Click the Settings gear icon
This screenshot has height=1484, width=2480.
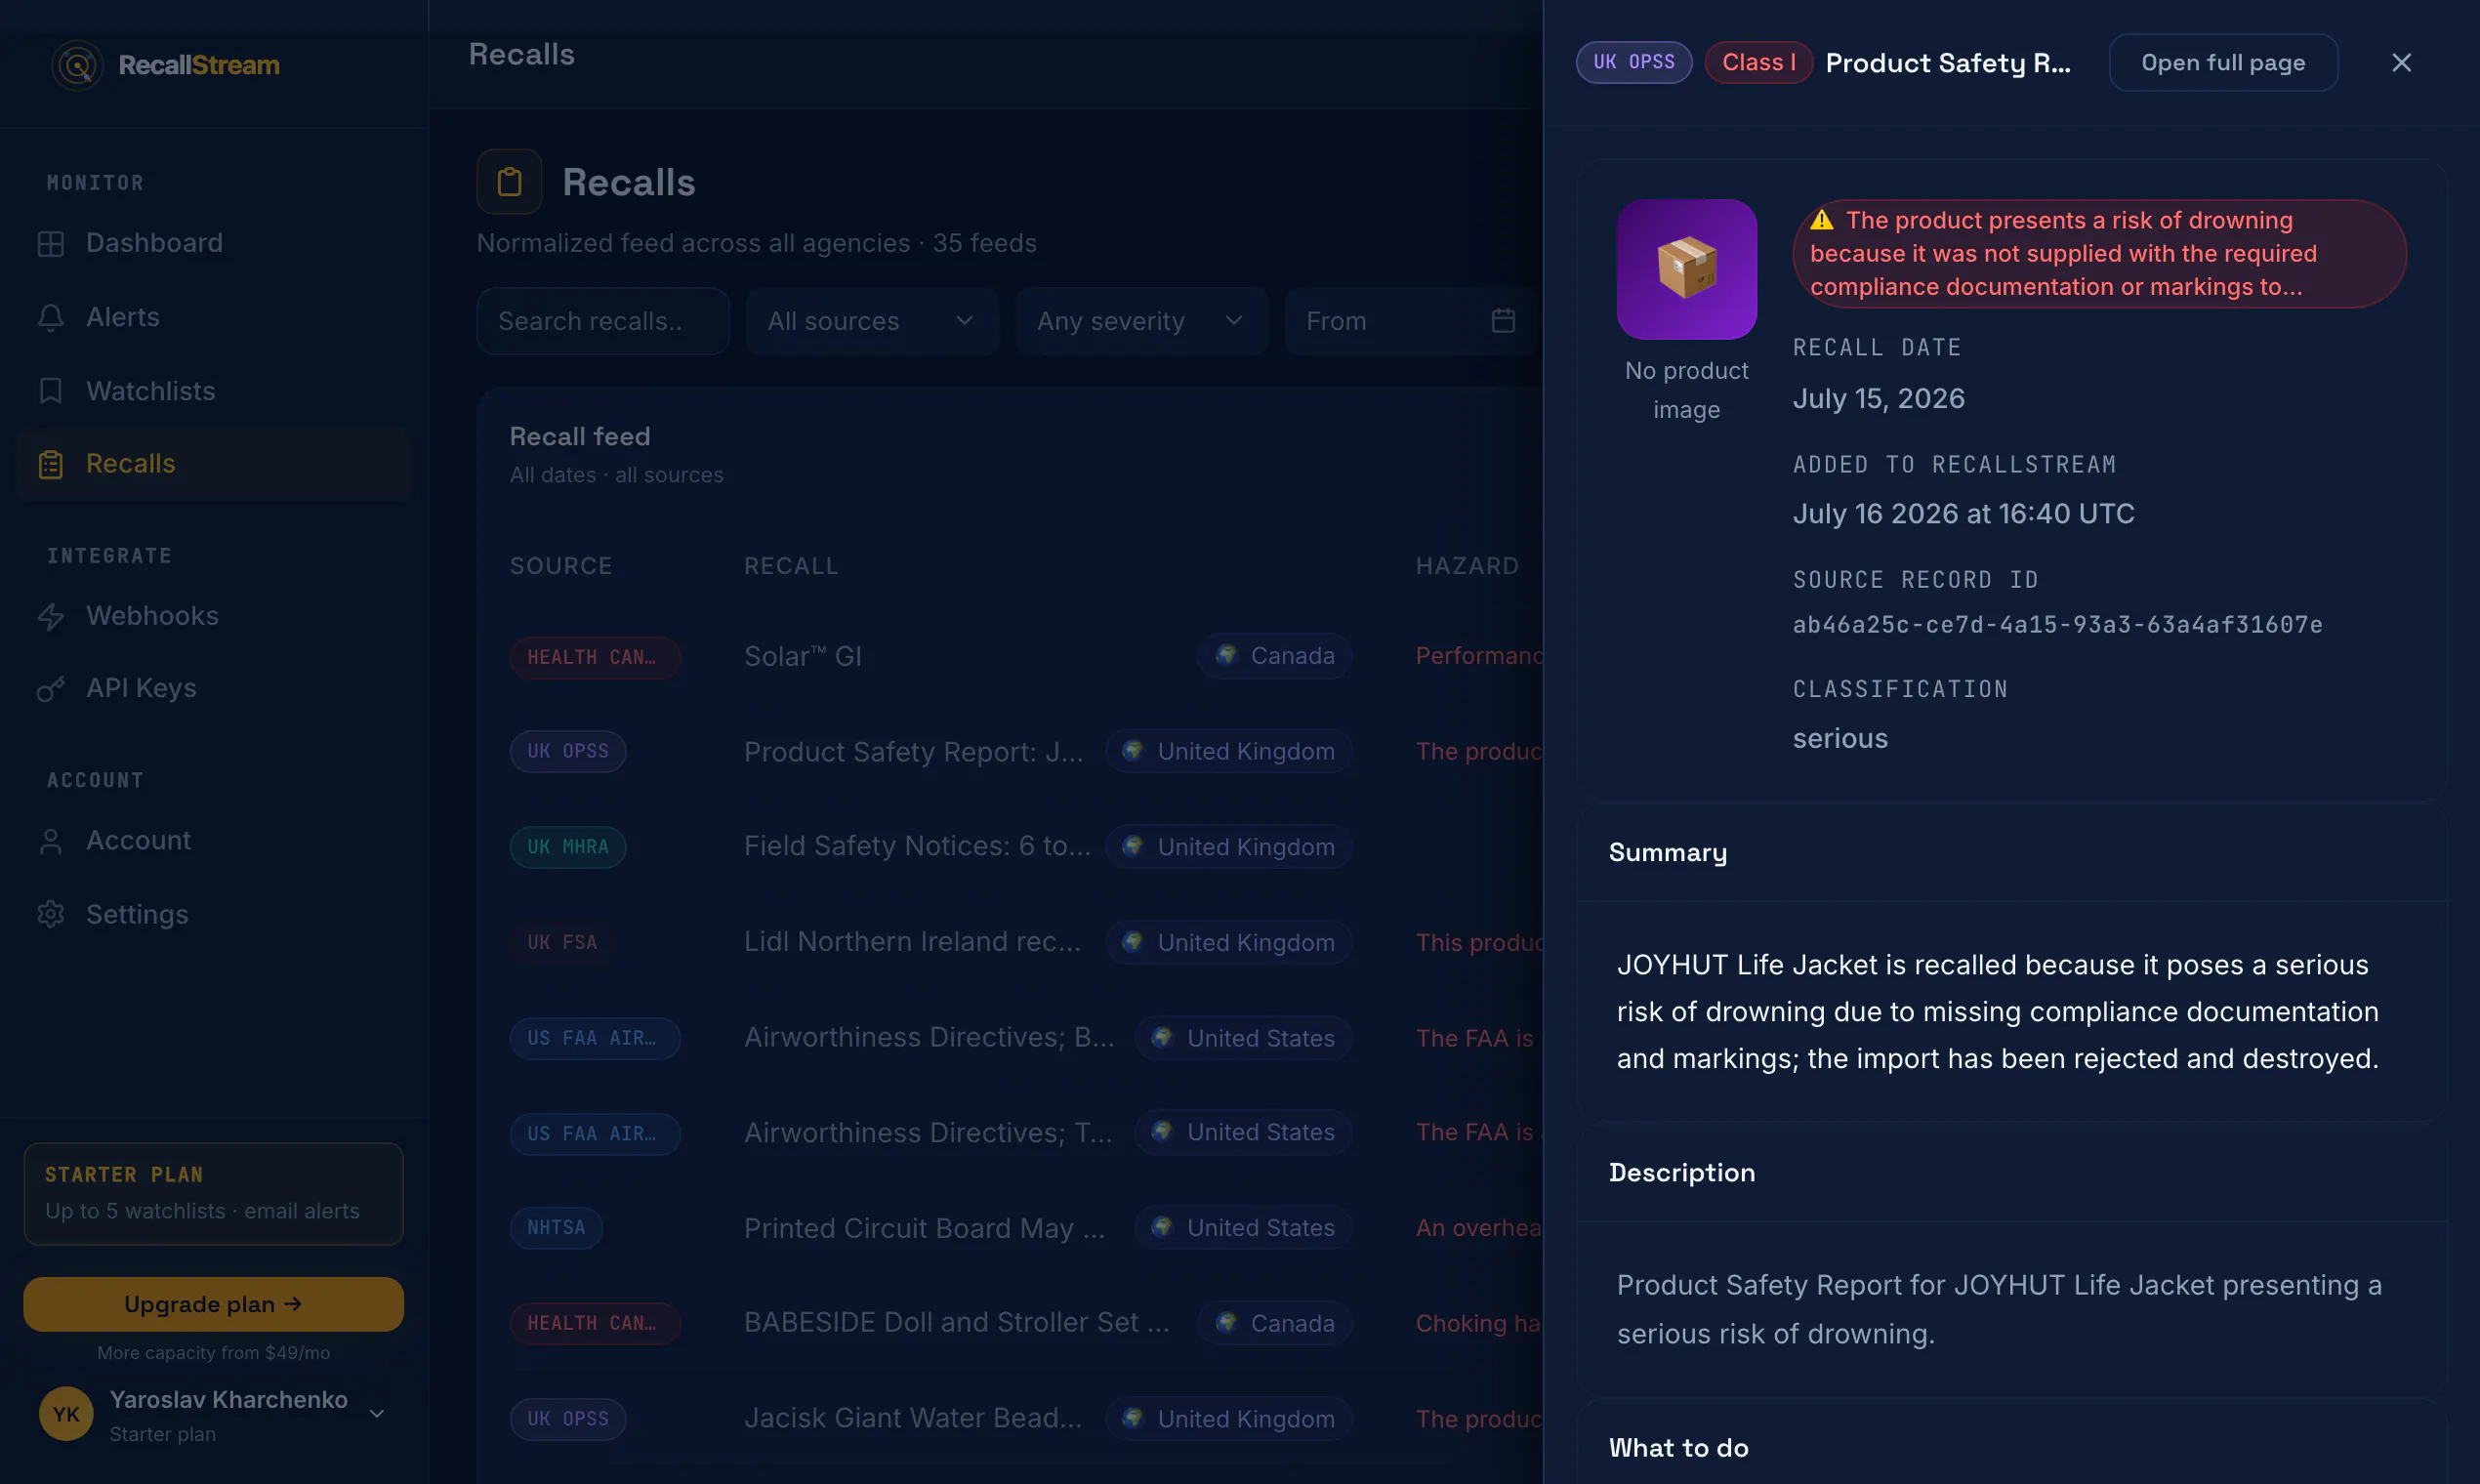pos(51,914)
